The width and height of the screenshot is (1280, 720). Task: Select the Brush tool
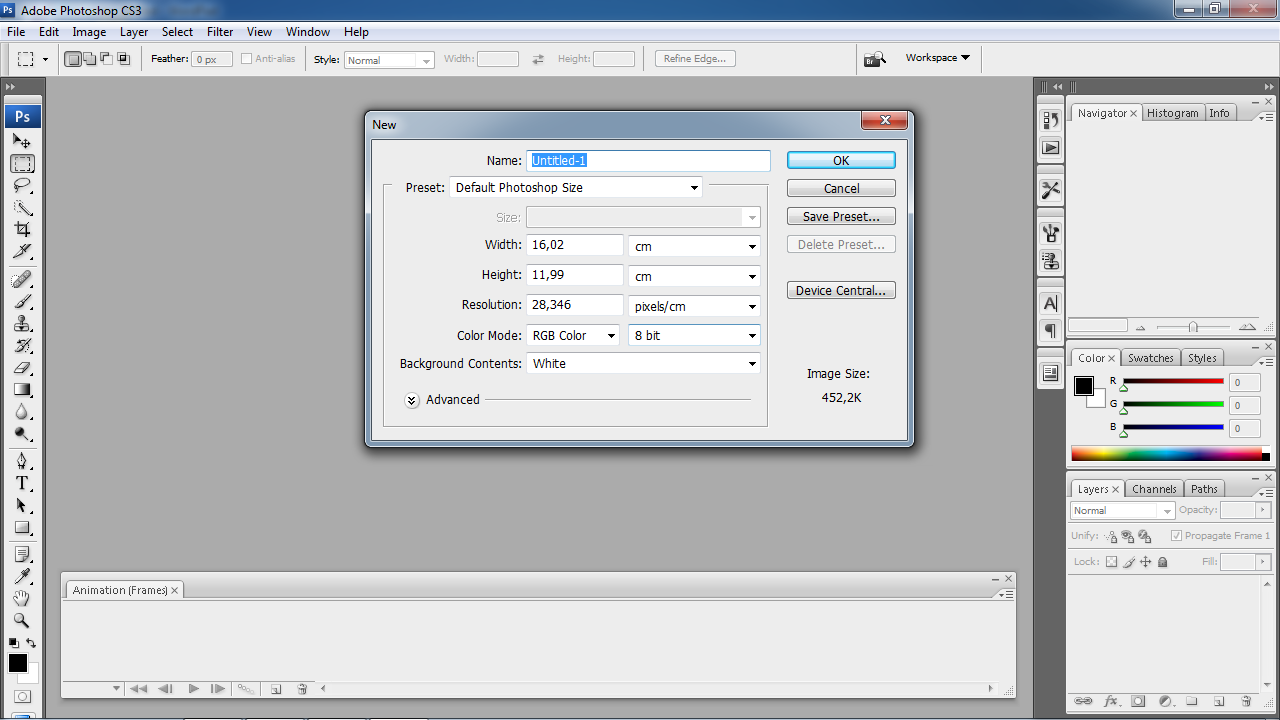point(22,301)
